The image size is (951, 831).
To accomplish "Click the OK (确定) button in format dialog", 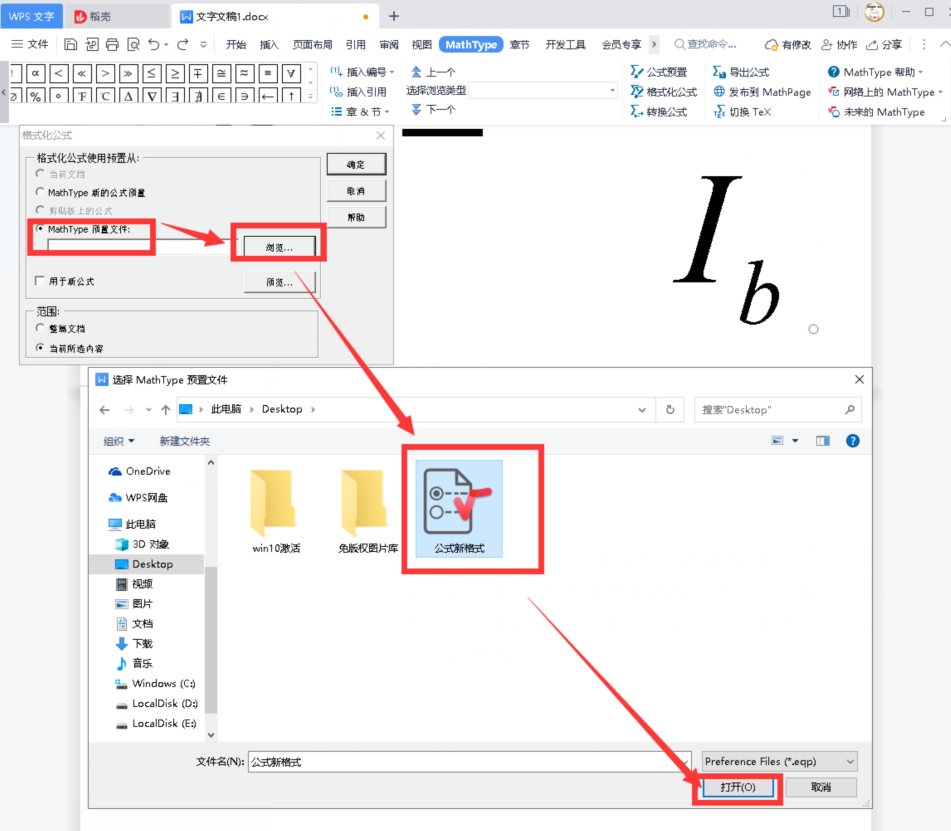I will [356, 164].
